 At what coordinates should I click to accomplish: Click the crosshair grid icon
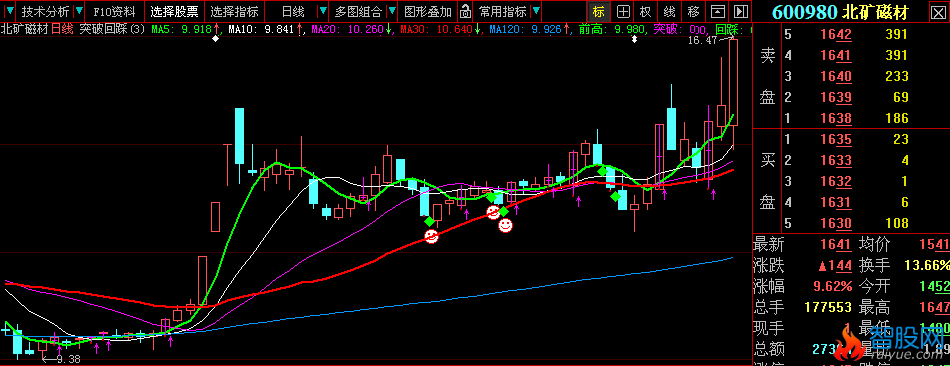[x=623, y=11]
